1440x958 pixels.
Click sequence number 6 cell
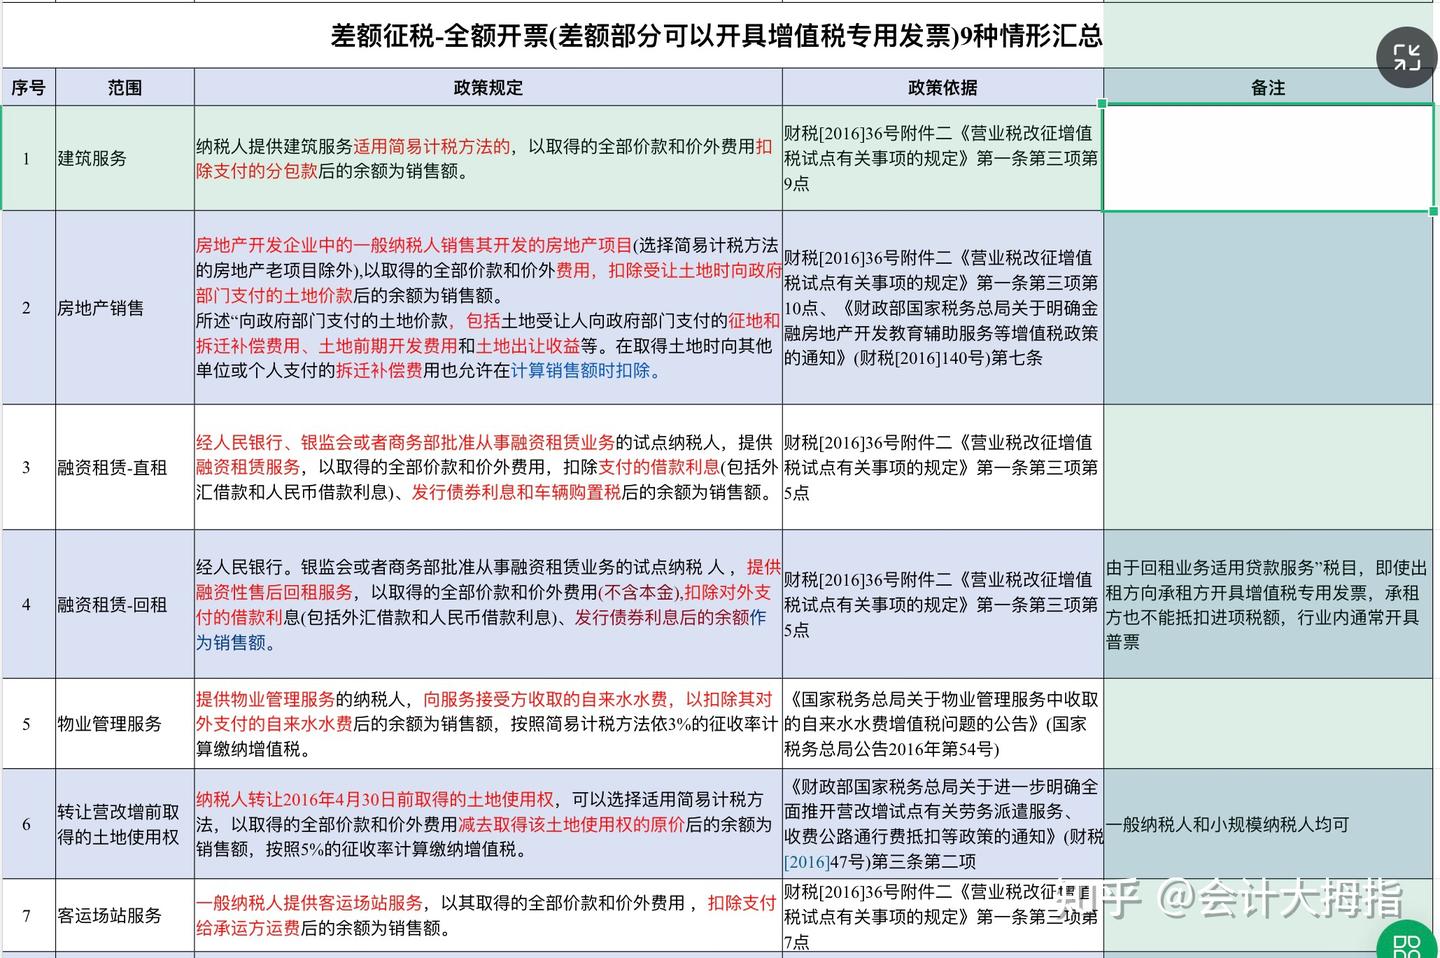(28, 824)
